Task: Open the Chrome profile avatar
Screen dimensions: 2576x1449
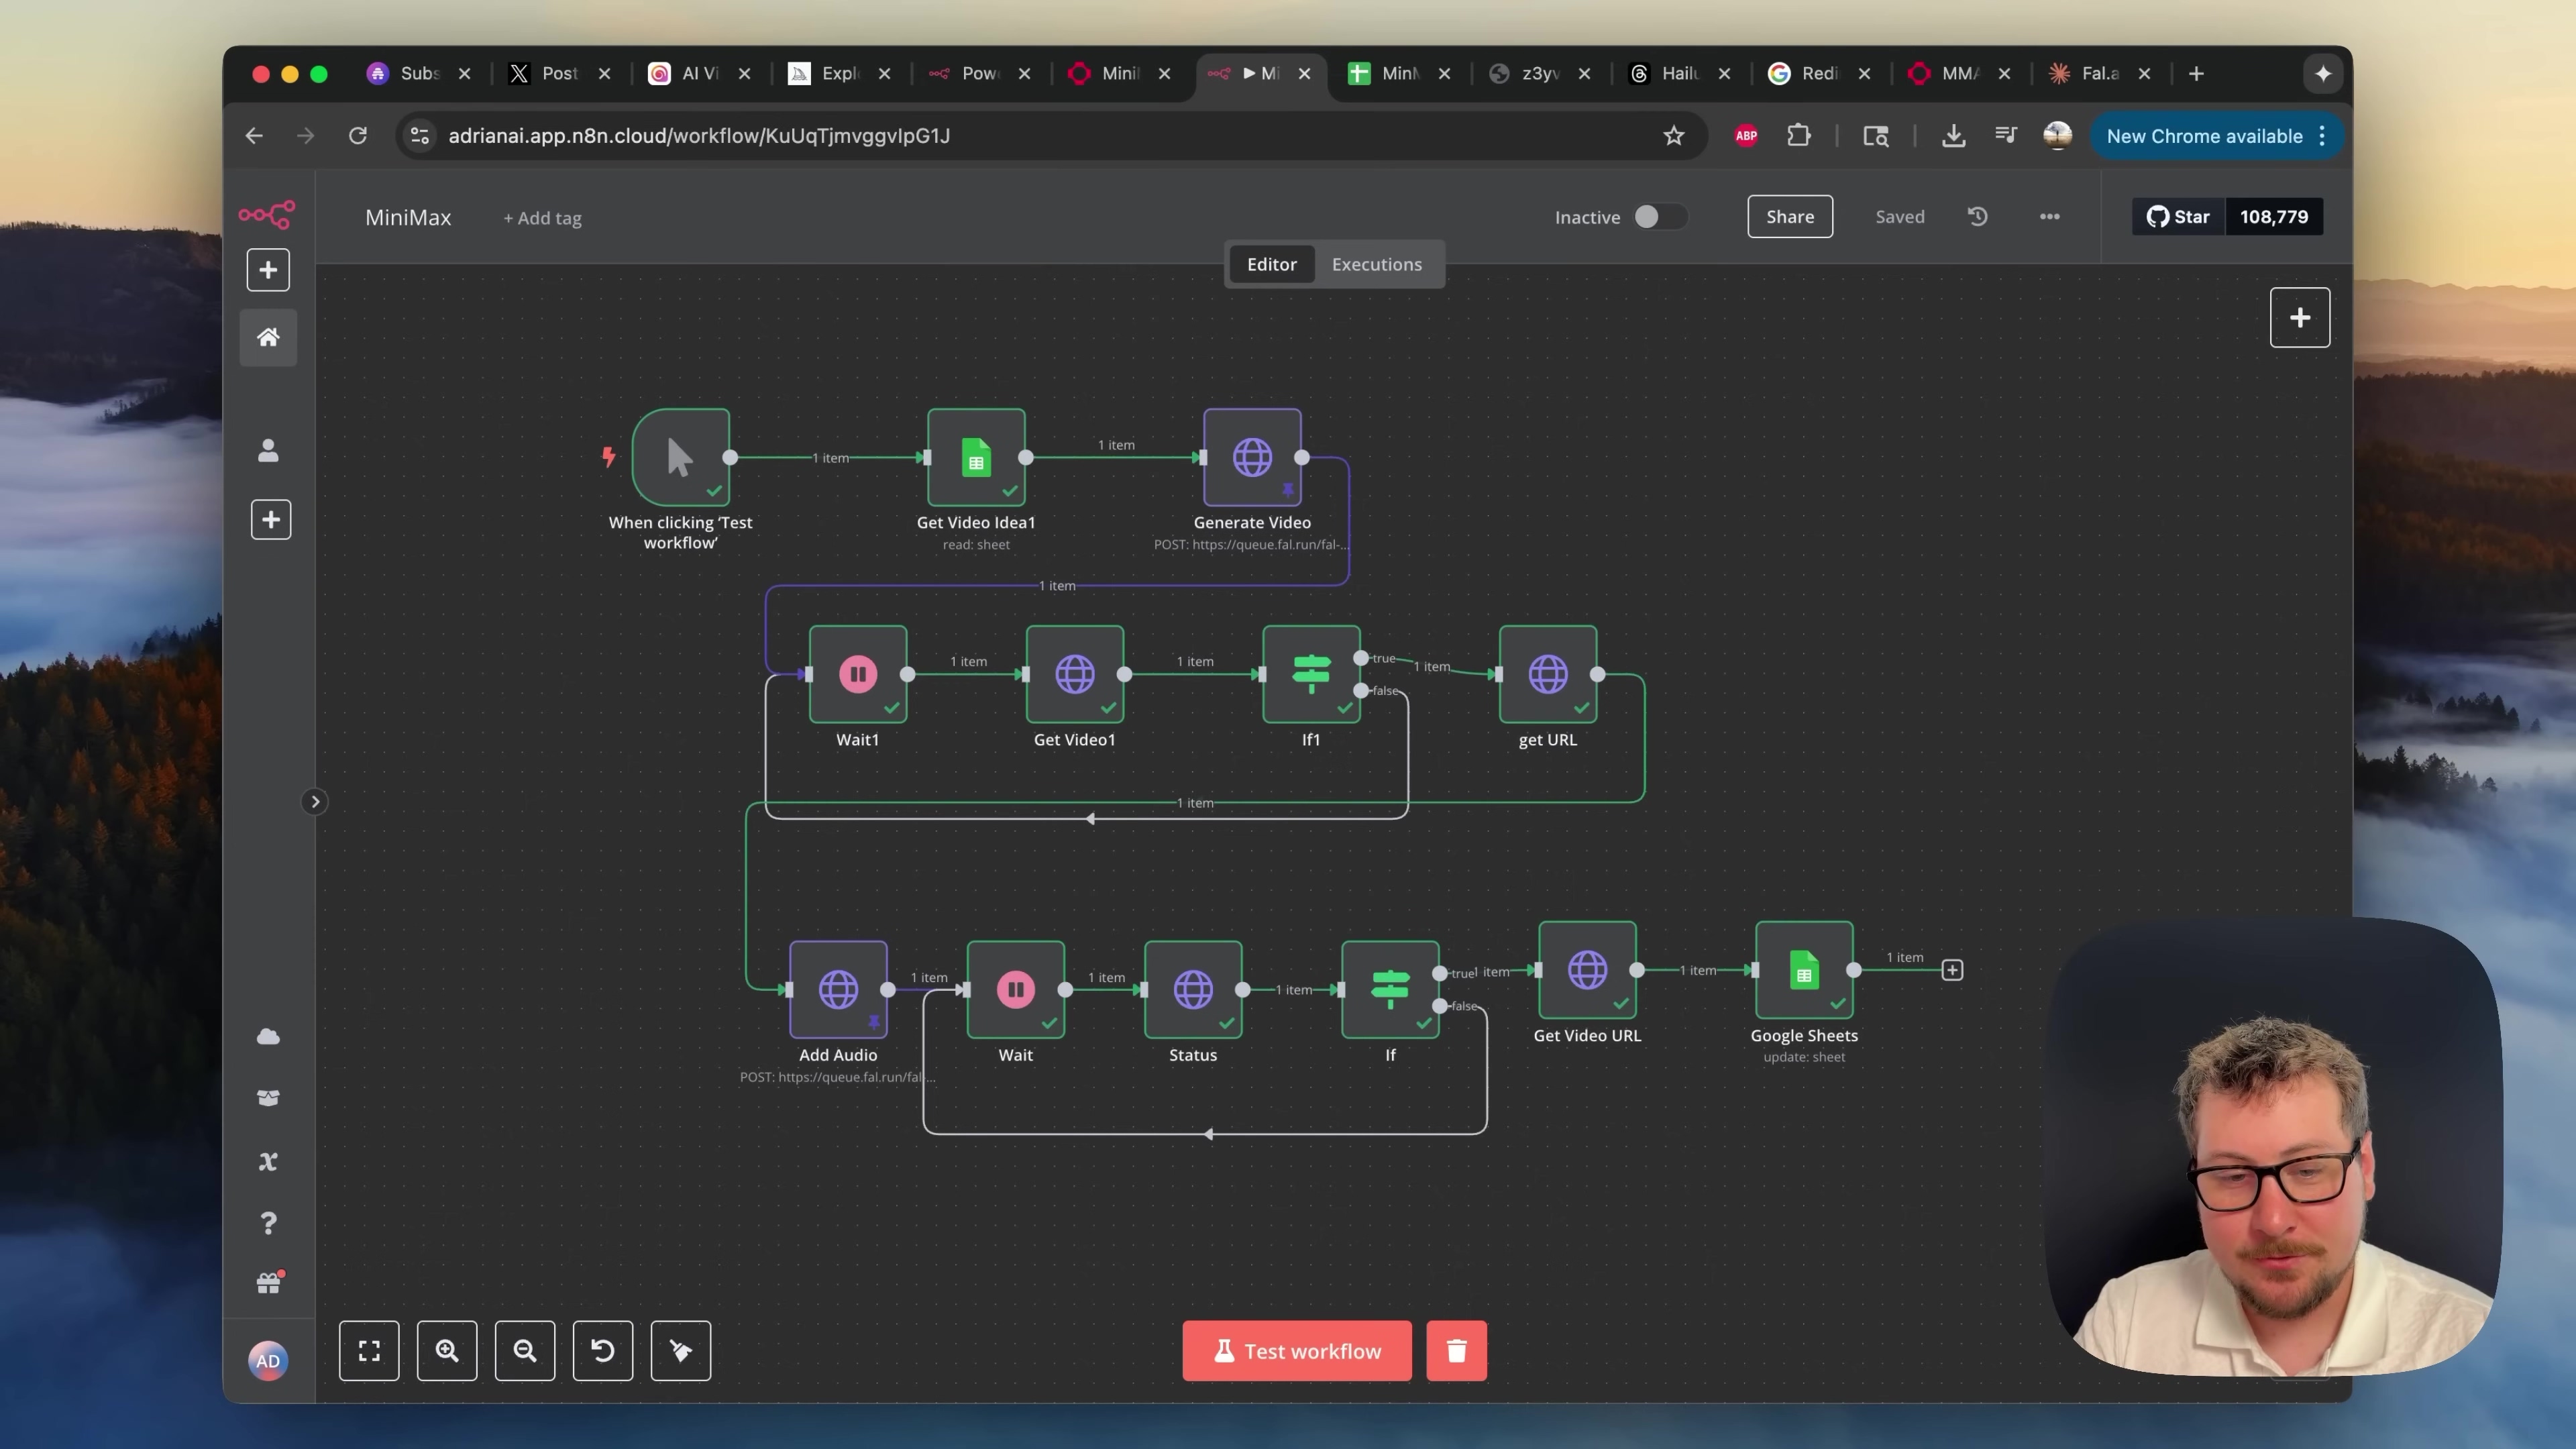Action: point(2057,136)
